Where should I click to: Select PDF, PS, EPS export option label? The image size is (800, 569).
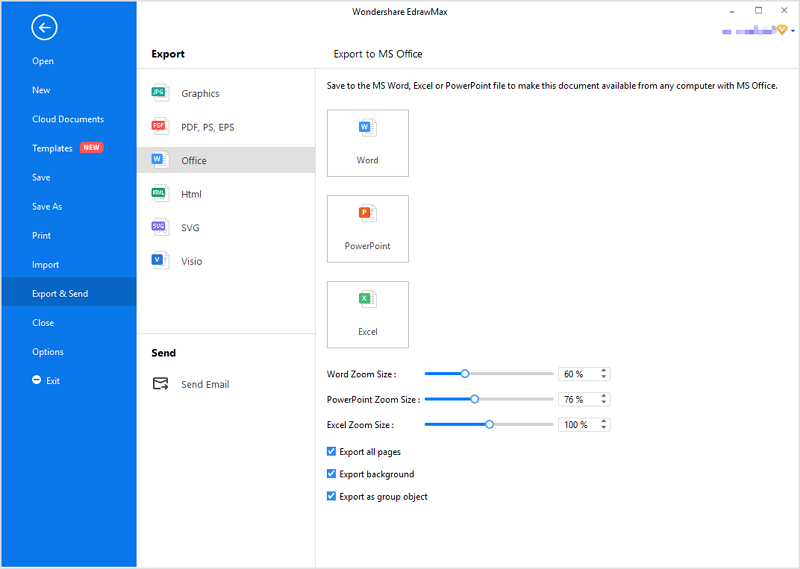208,127
